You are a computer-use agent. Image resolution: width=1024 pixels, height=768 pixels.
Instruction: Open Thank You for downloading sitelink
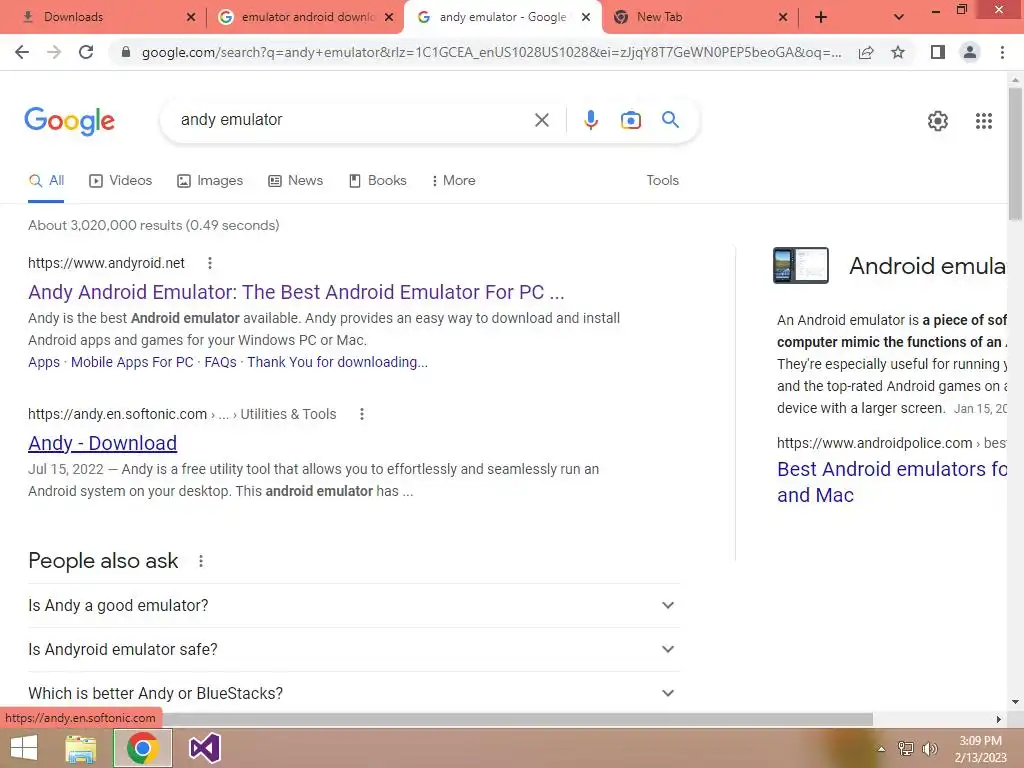tap(338, 362)
